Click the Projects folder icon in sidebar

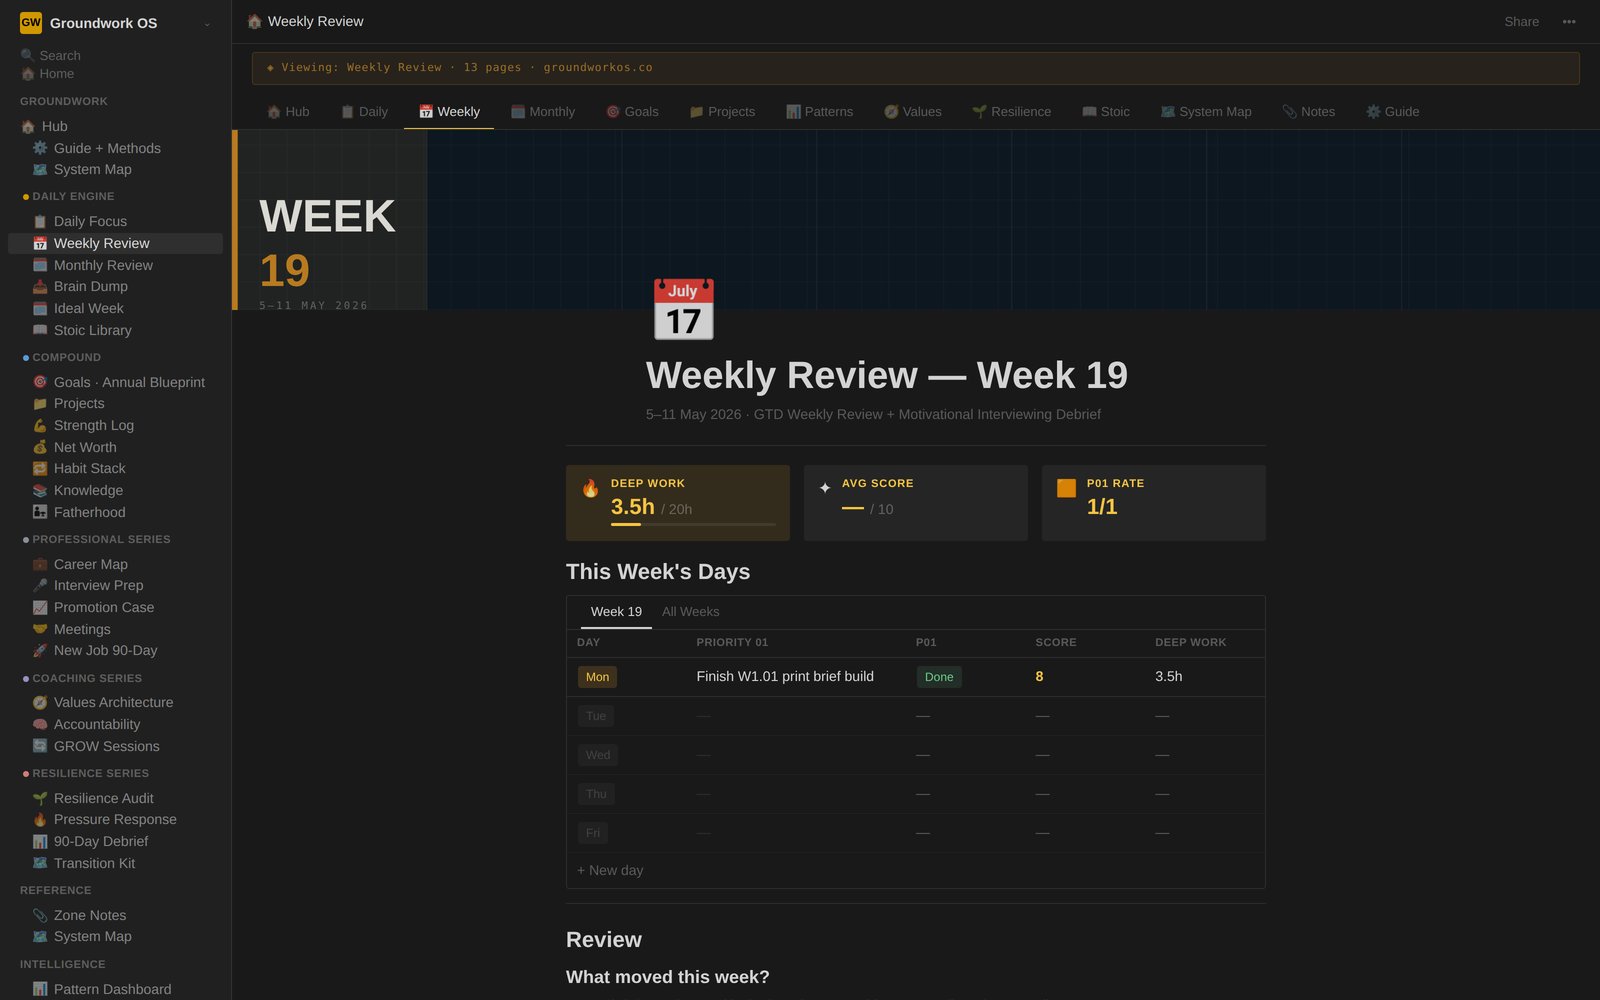pos(40,403)
